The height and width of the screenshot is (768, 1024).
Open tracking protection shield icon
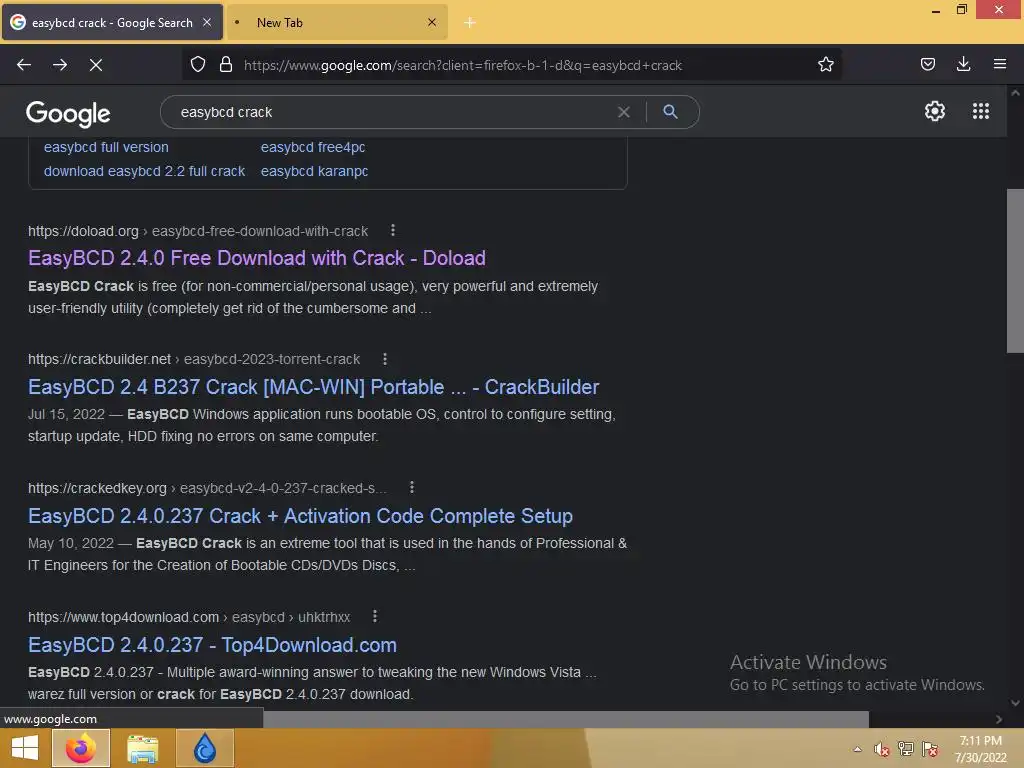coord(198,65)
